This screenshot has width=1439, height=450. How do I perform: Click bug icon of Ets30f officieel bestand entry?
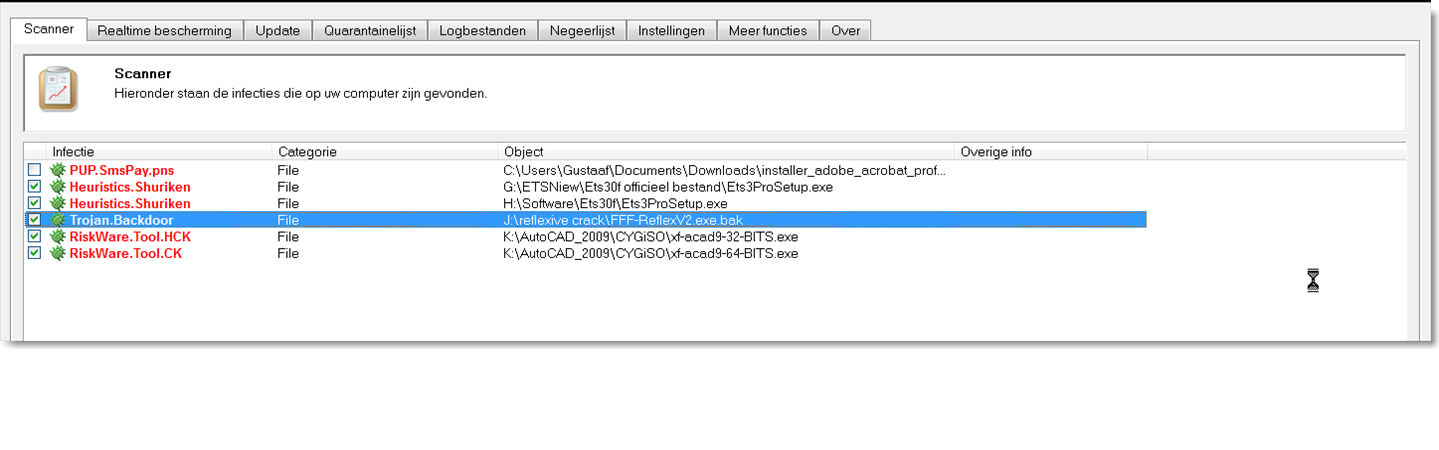(57, 187)
